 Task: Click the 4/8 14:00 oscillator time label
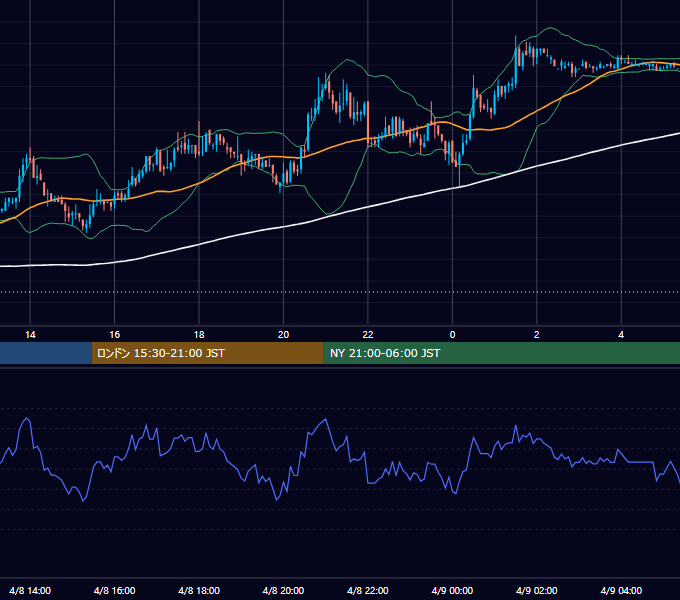[x=30, y=590]
